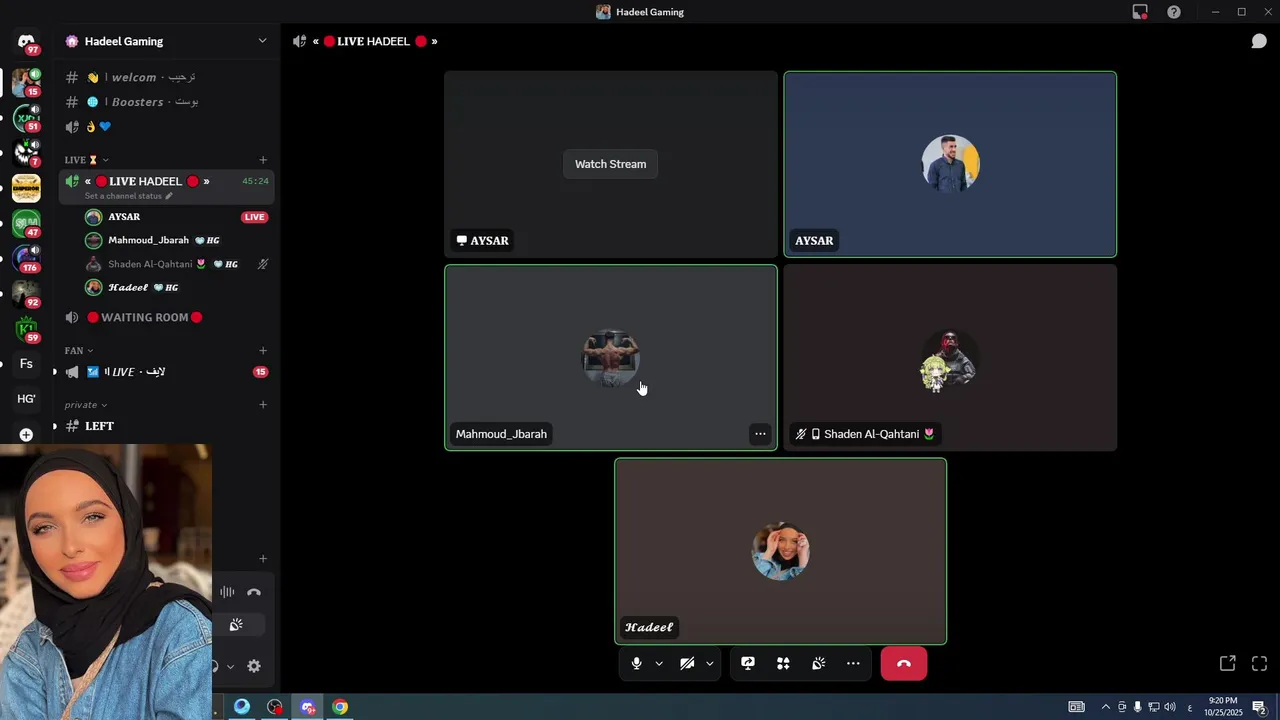The image size is (1280, 720).
Task: Collapse the FAN category
Action: (79, 351)
